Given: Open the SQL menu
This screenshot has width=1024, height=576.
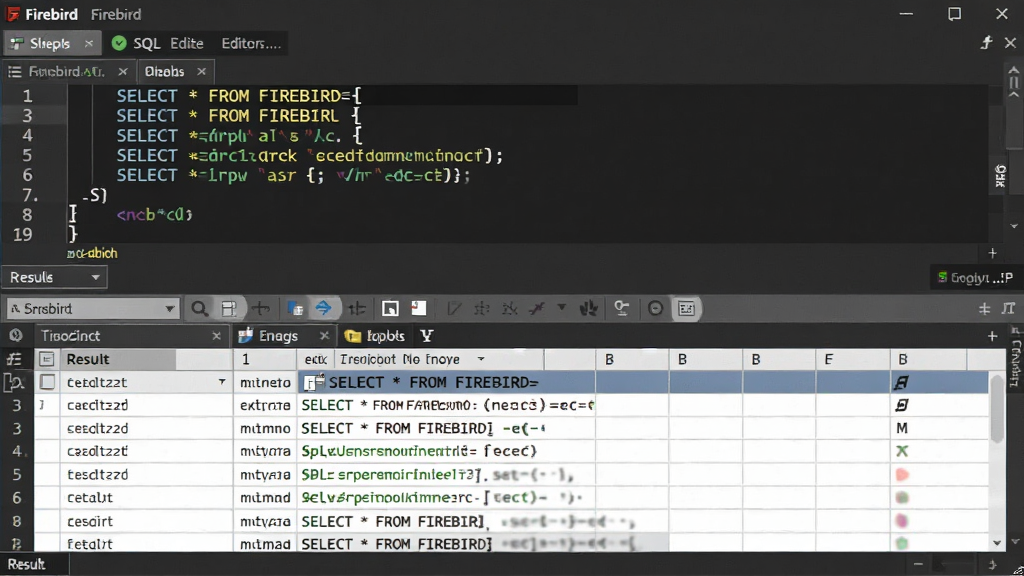Looking at the screenshot, I should pyautogui.click(x=147, y=43).
